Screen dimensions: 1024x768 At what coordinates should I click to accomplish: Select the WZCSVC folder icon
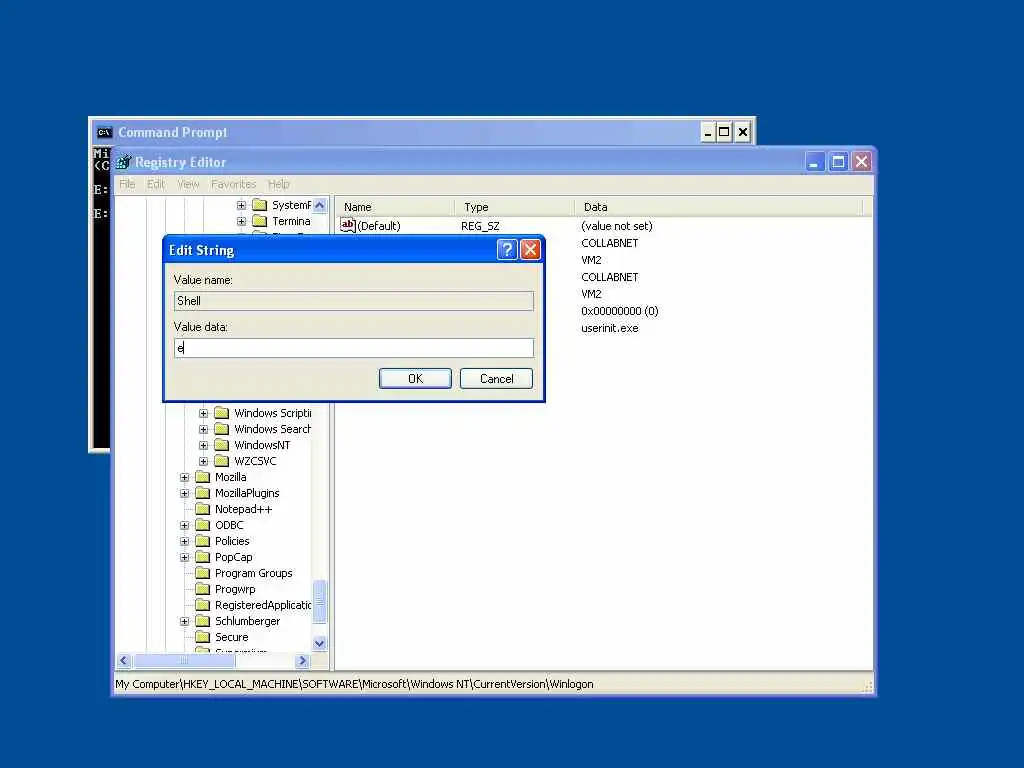point(221,461)
